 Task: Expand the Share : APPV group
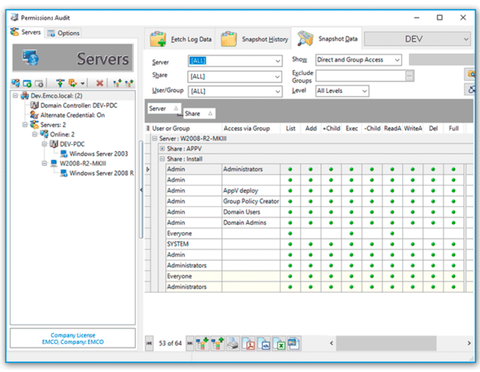coord(162,149)
